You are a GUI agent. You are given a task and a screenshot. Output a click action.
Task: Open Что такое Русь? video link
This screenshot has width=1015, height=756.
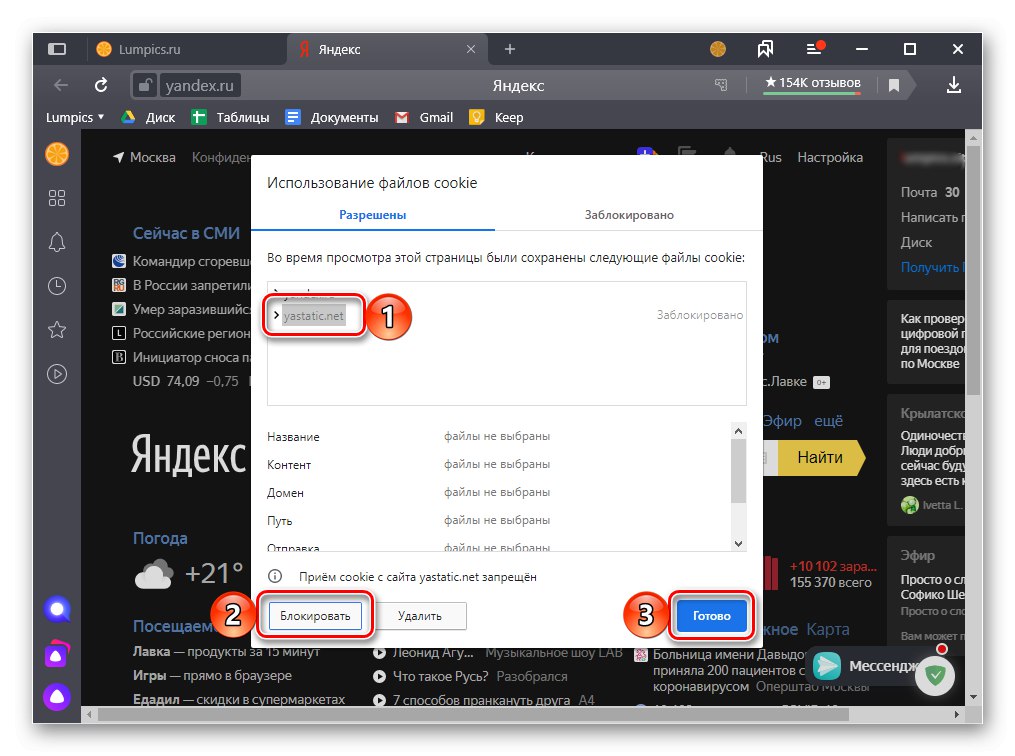coord(440,676)
